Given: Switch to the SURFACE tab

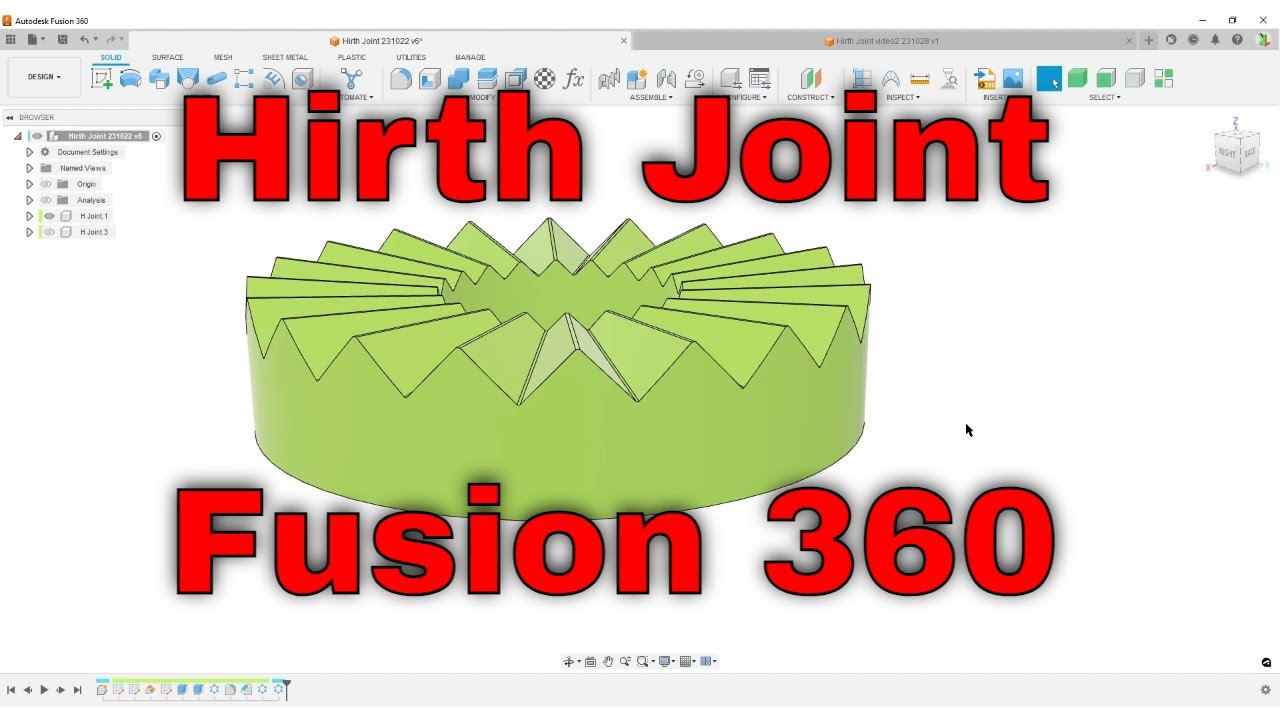Looking at the screenshot, I should [x=168, y=57].
